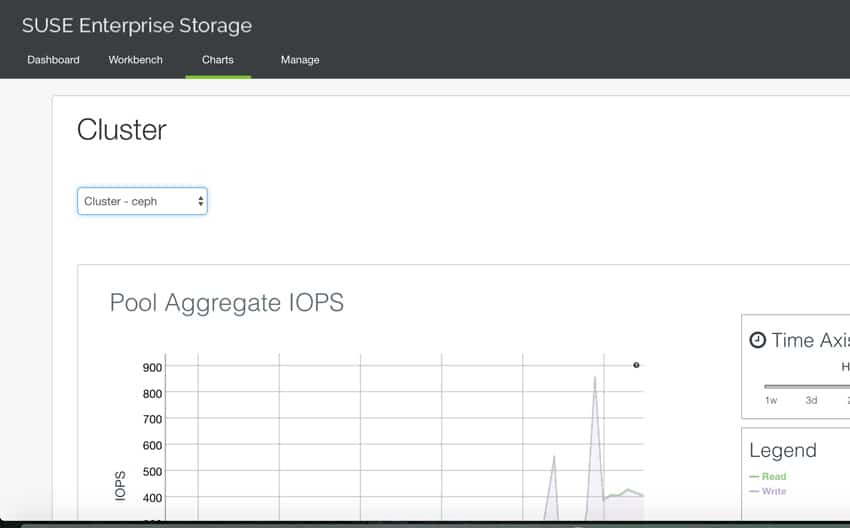This screenshot has height=528, width=850.
Task: Click the purple Write line swatch in Legend
Action: click(754, 491)
